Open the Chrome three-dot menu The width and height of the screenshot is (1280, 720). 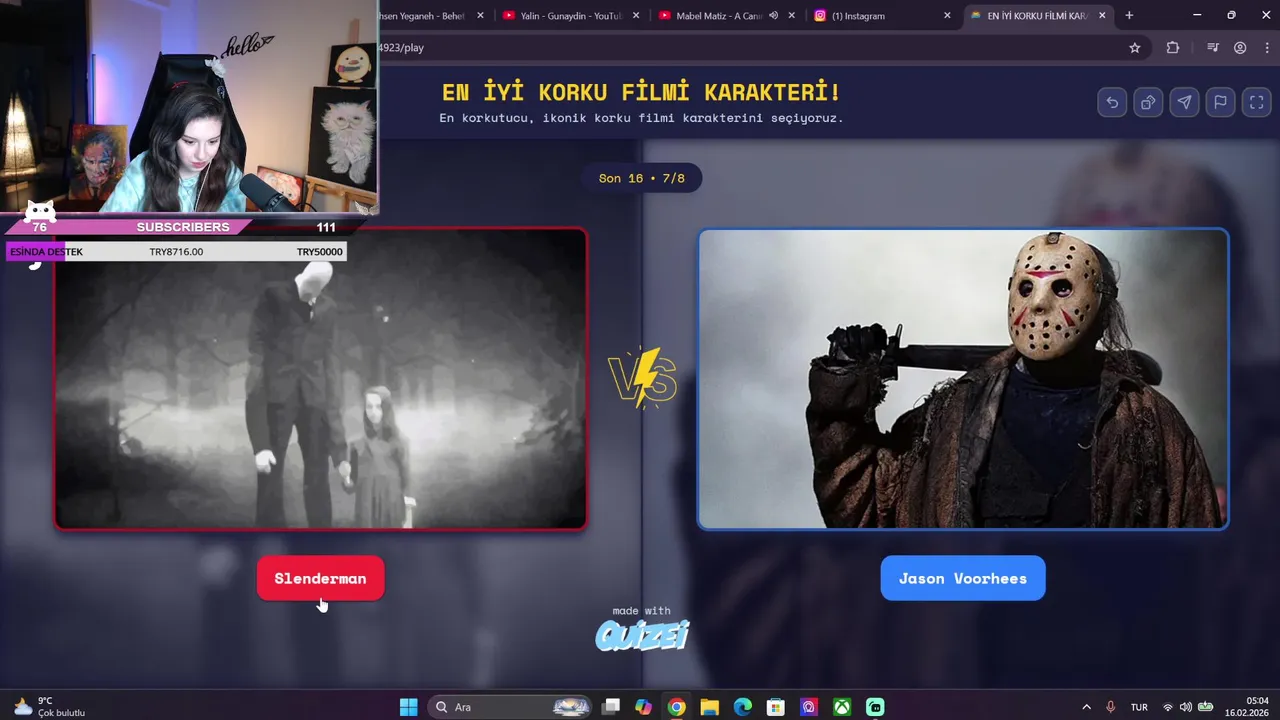[x=1266, y=47]
